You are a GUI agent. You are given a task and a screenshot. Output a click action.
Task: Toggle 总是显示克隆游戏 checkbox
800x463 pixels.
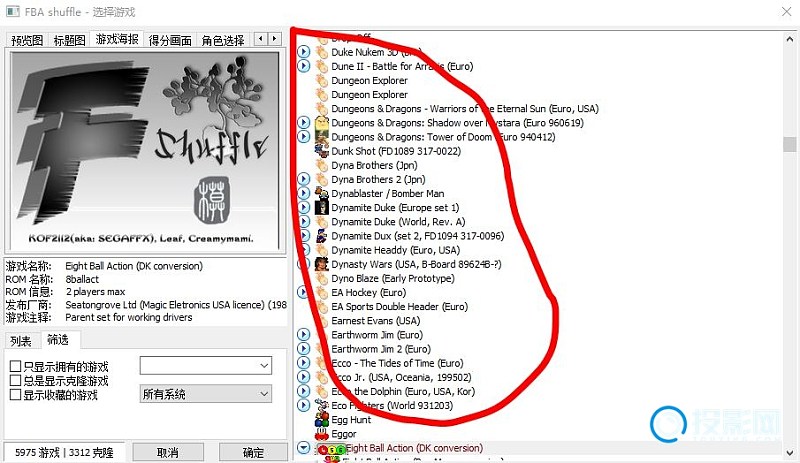click(x=15, y=380)
